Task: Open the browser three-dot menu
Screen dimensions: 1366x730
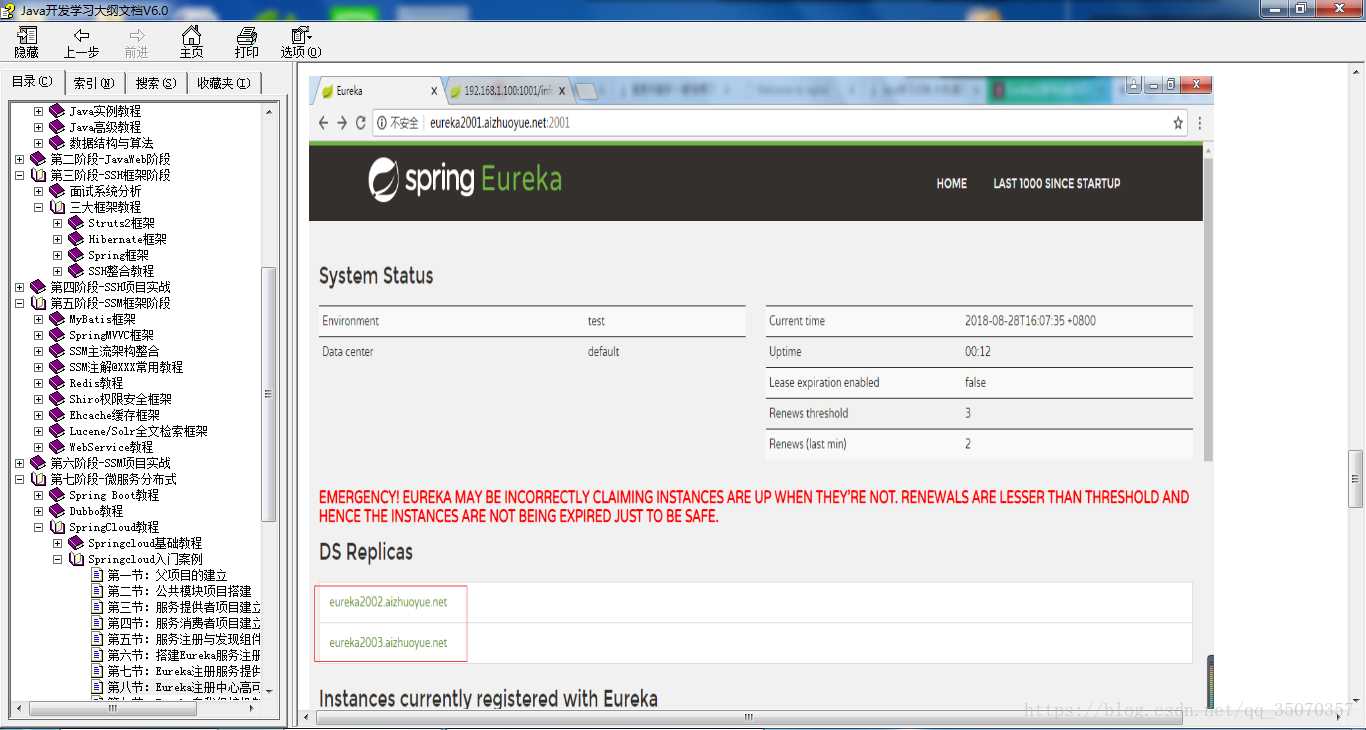Action: [1200, 123]
